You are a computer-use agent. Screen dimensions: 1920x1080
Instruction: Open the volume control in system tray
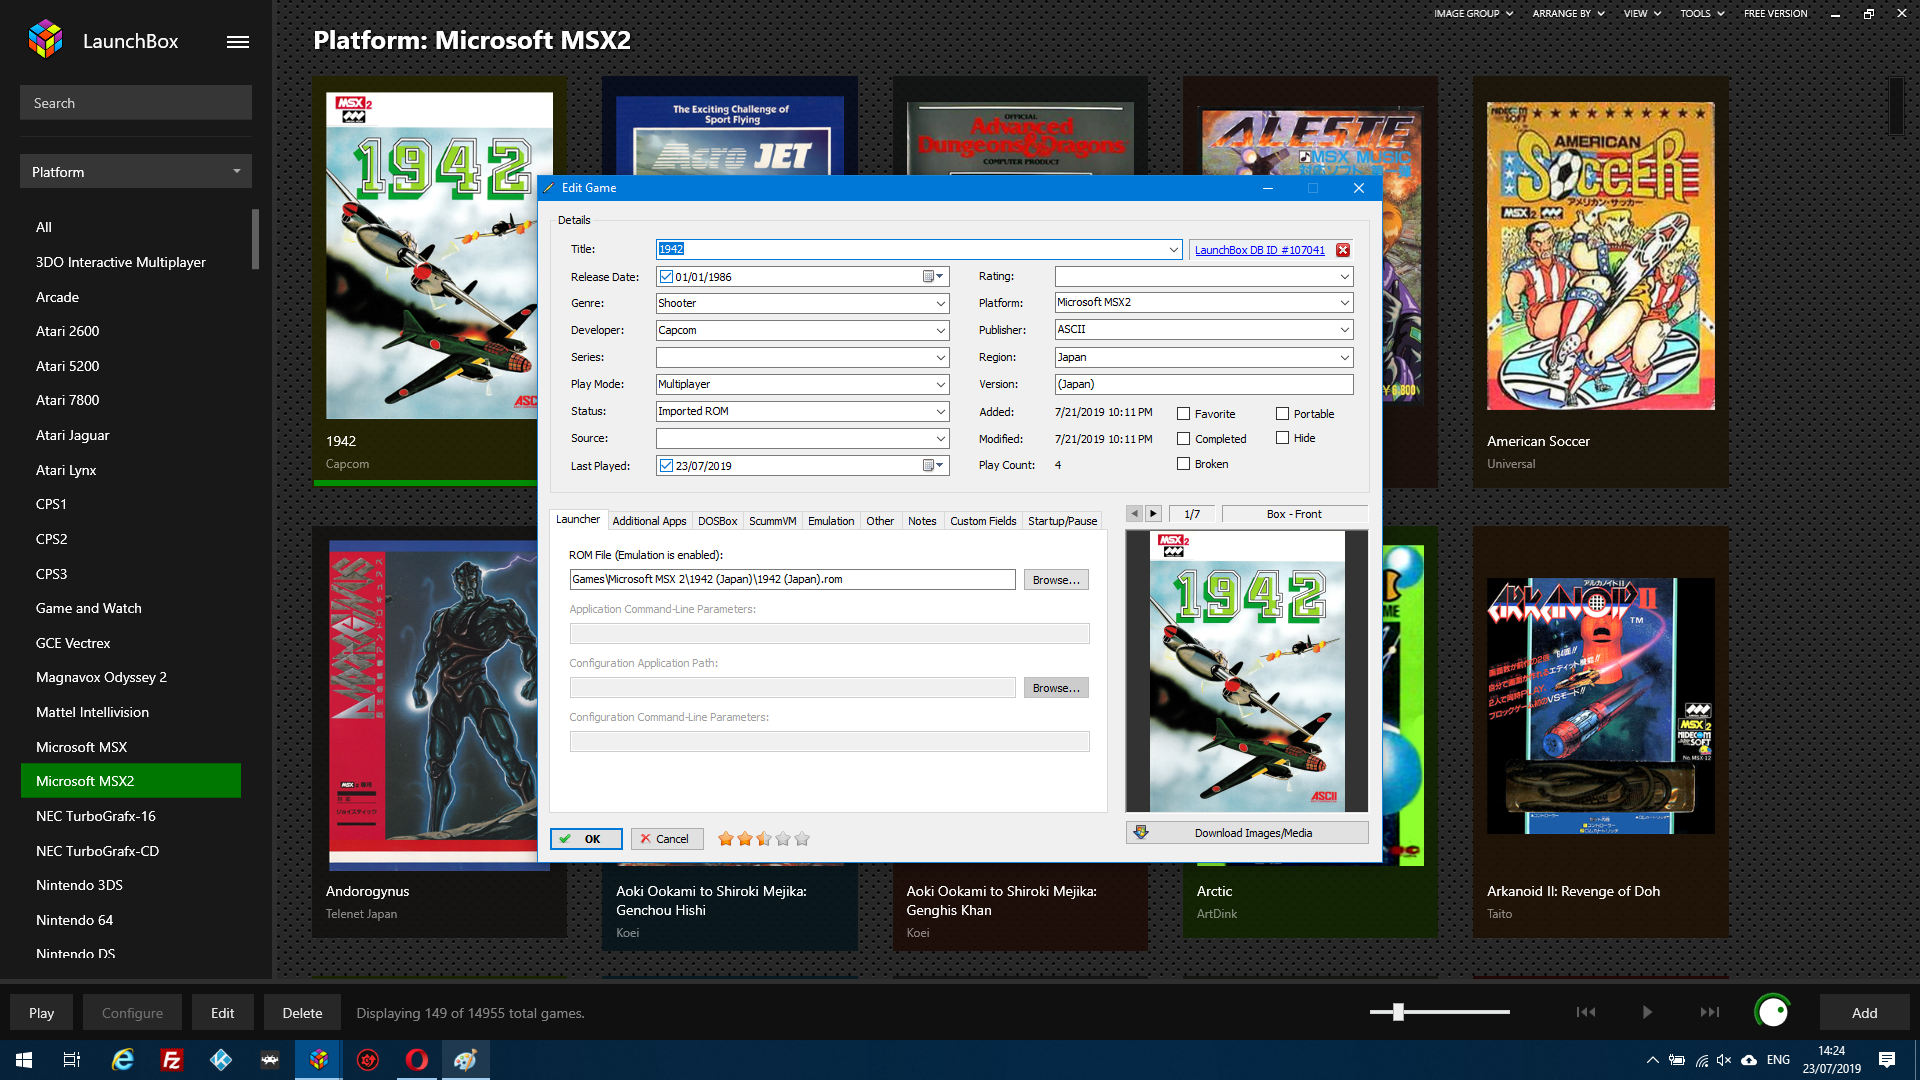point(1724,1060)
